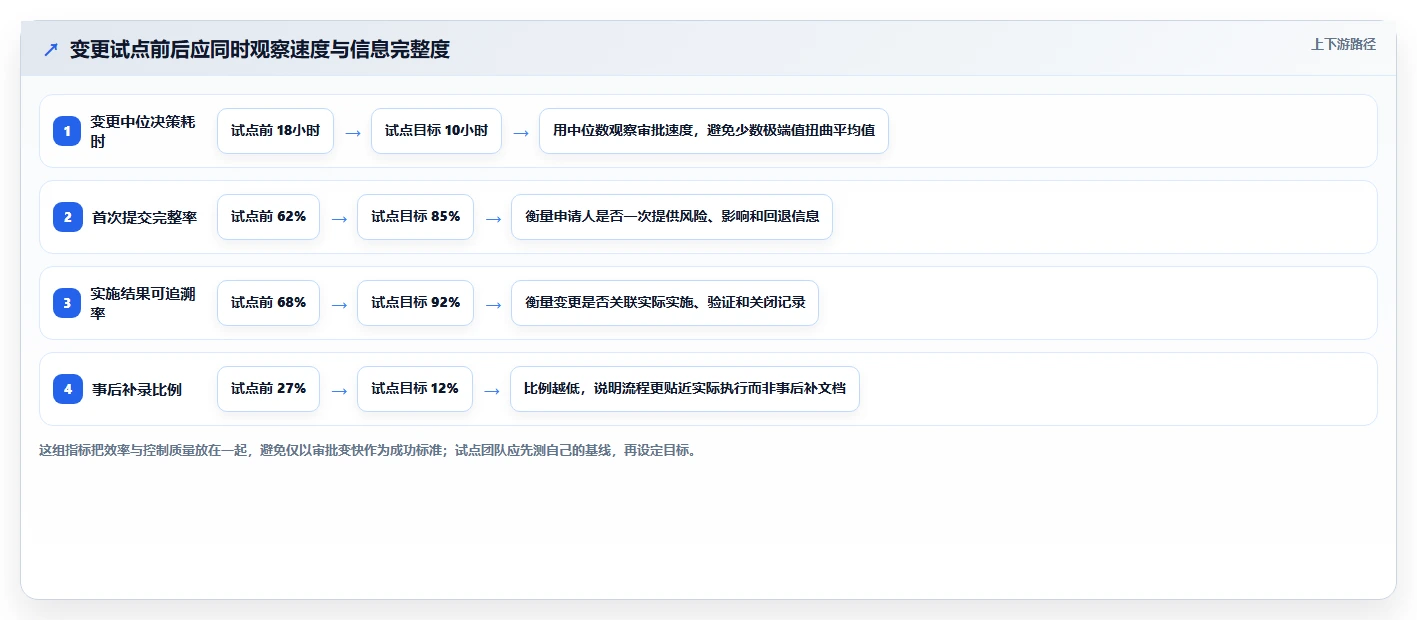Click the 比例越低 description box
Screen dimensions: 1417x620
[685, 389]
